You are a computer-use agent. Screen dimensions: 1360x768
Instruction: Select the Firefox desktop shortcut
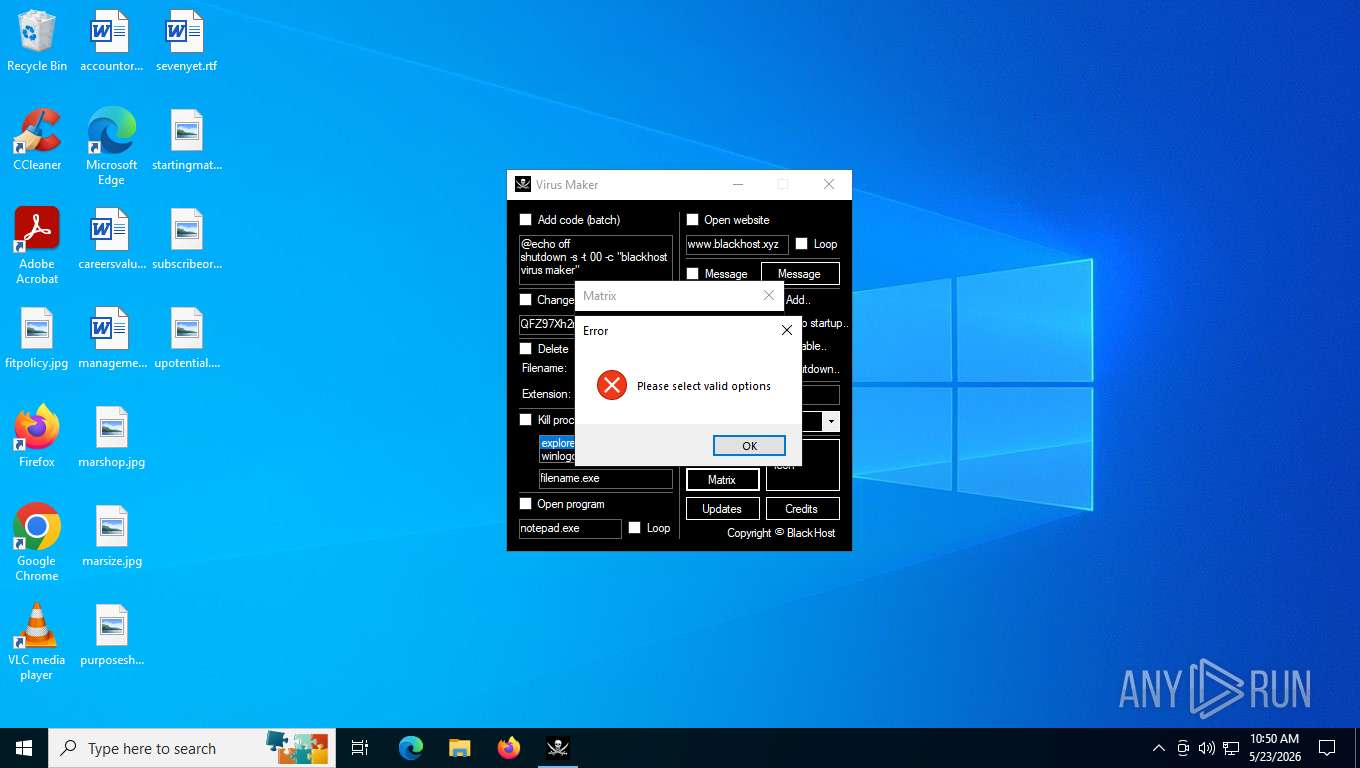[37, 437]
